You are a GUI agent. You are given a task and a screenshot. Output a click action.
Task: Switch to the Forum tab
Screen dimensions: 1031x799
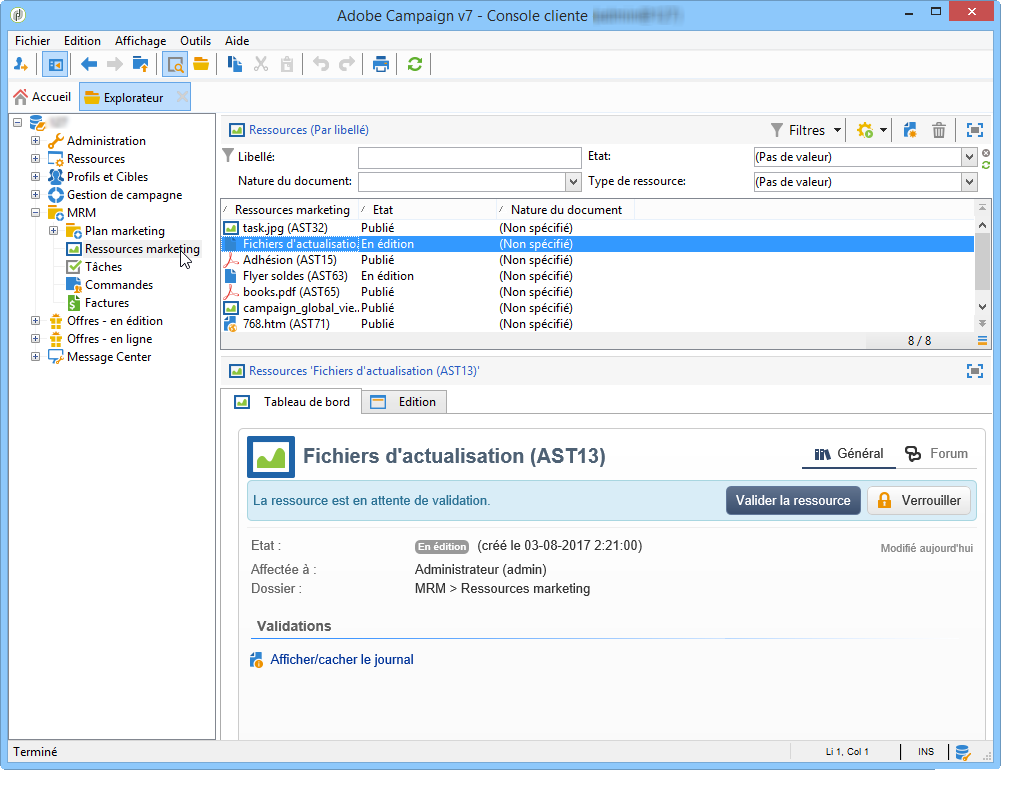[x=937, y=454]
